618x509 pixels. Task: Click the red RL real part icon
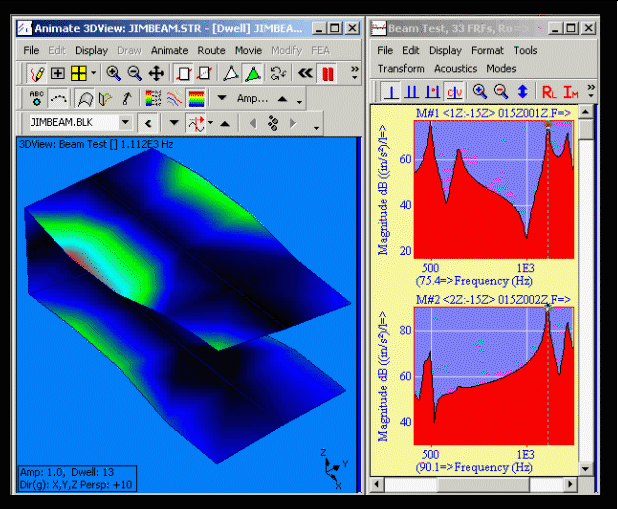pos(549,92)
